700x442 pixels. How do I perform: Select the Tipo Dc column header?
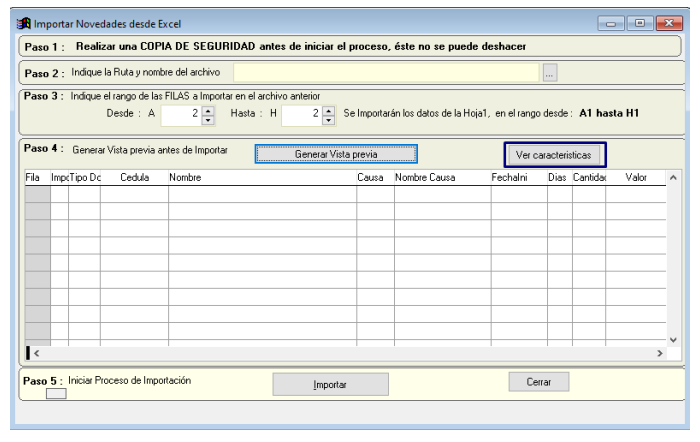[84, 178]
